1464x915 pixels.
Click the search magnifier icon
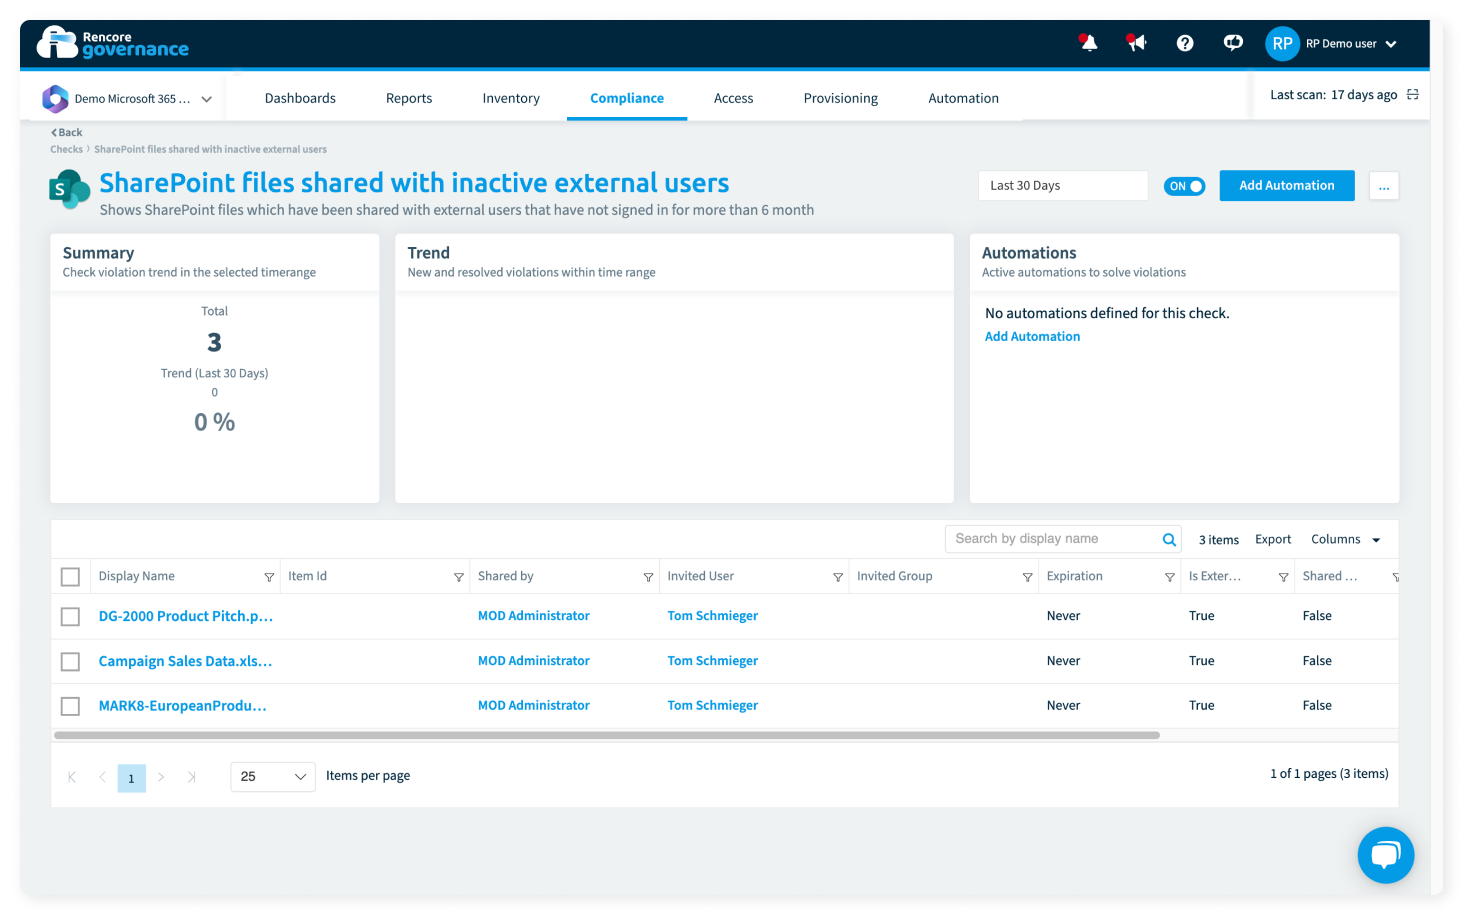(1169, 540)
